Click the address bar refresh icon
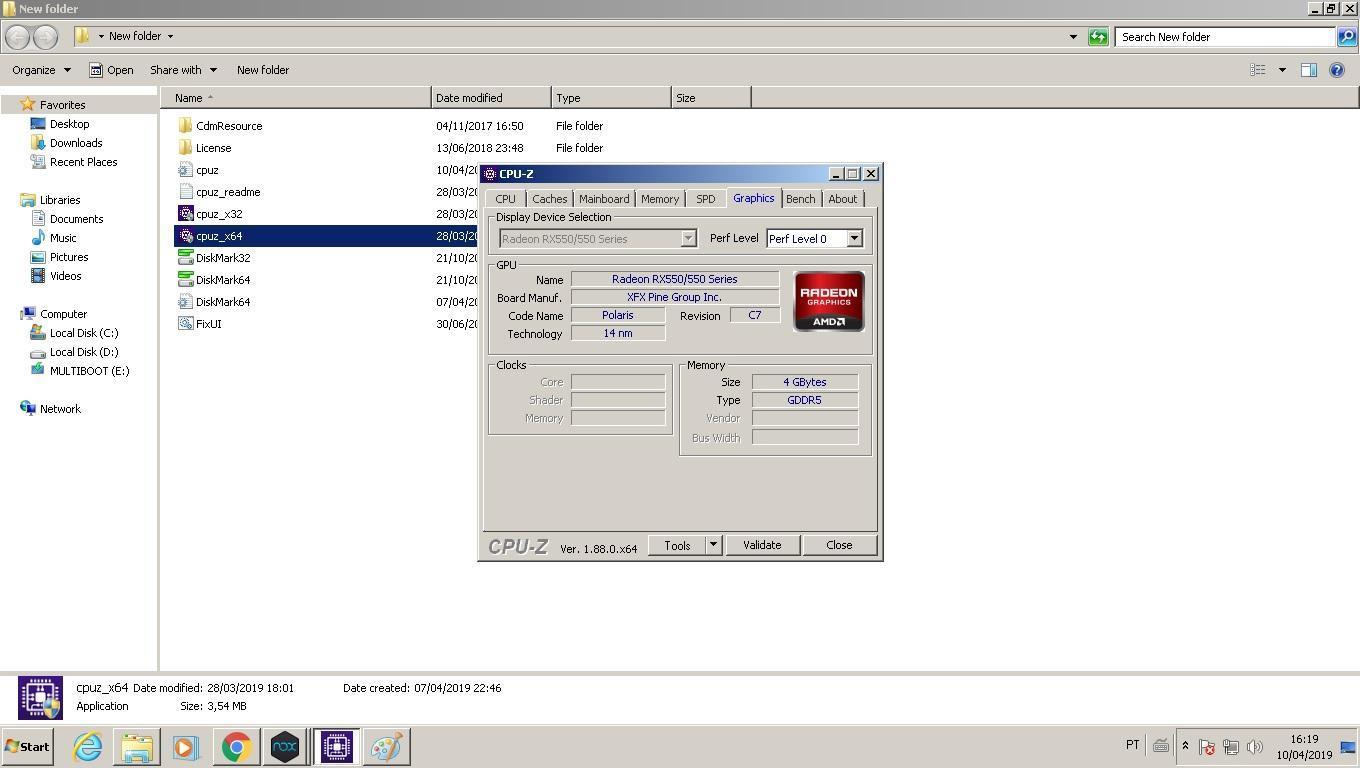Image resolution: width=1360 pixels, height=768 pixels. [x=1098, y=37]
